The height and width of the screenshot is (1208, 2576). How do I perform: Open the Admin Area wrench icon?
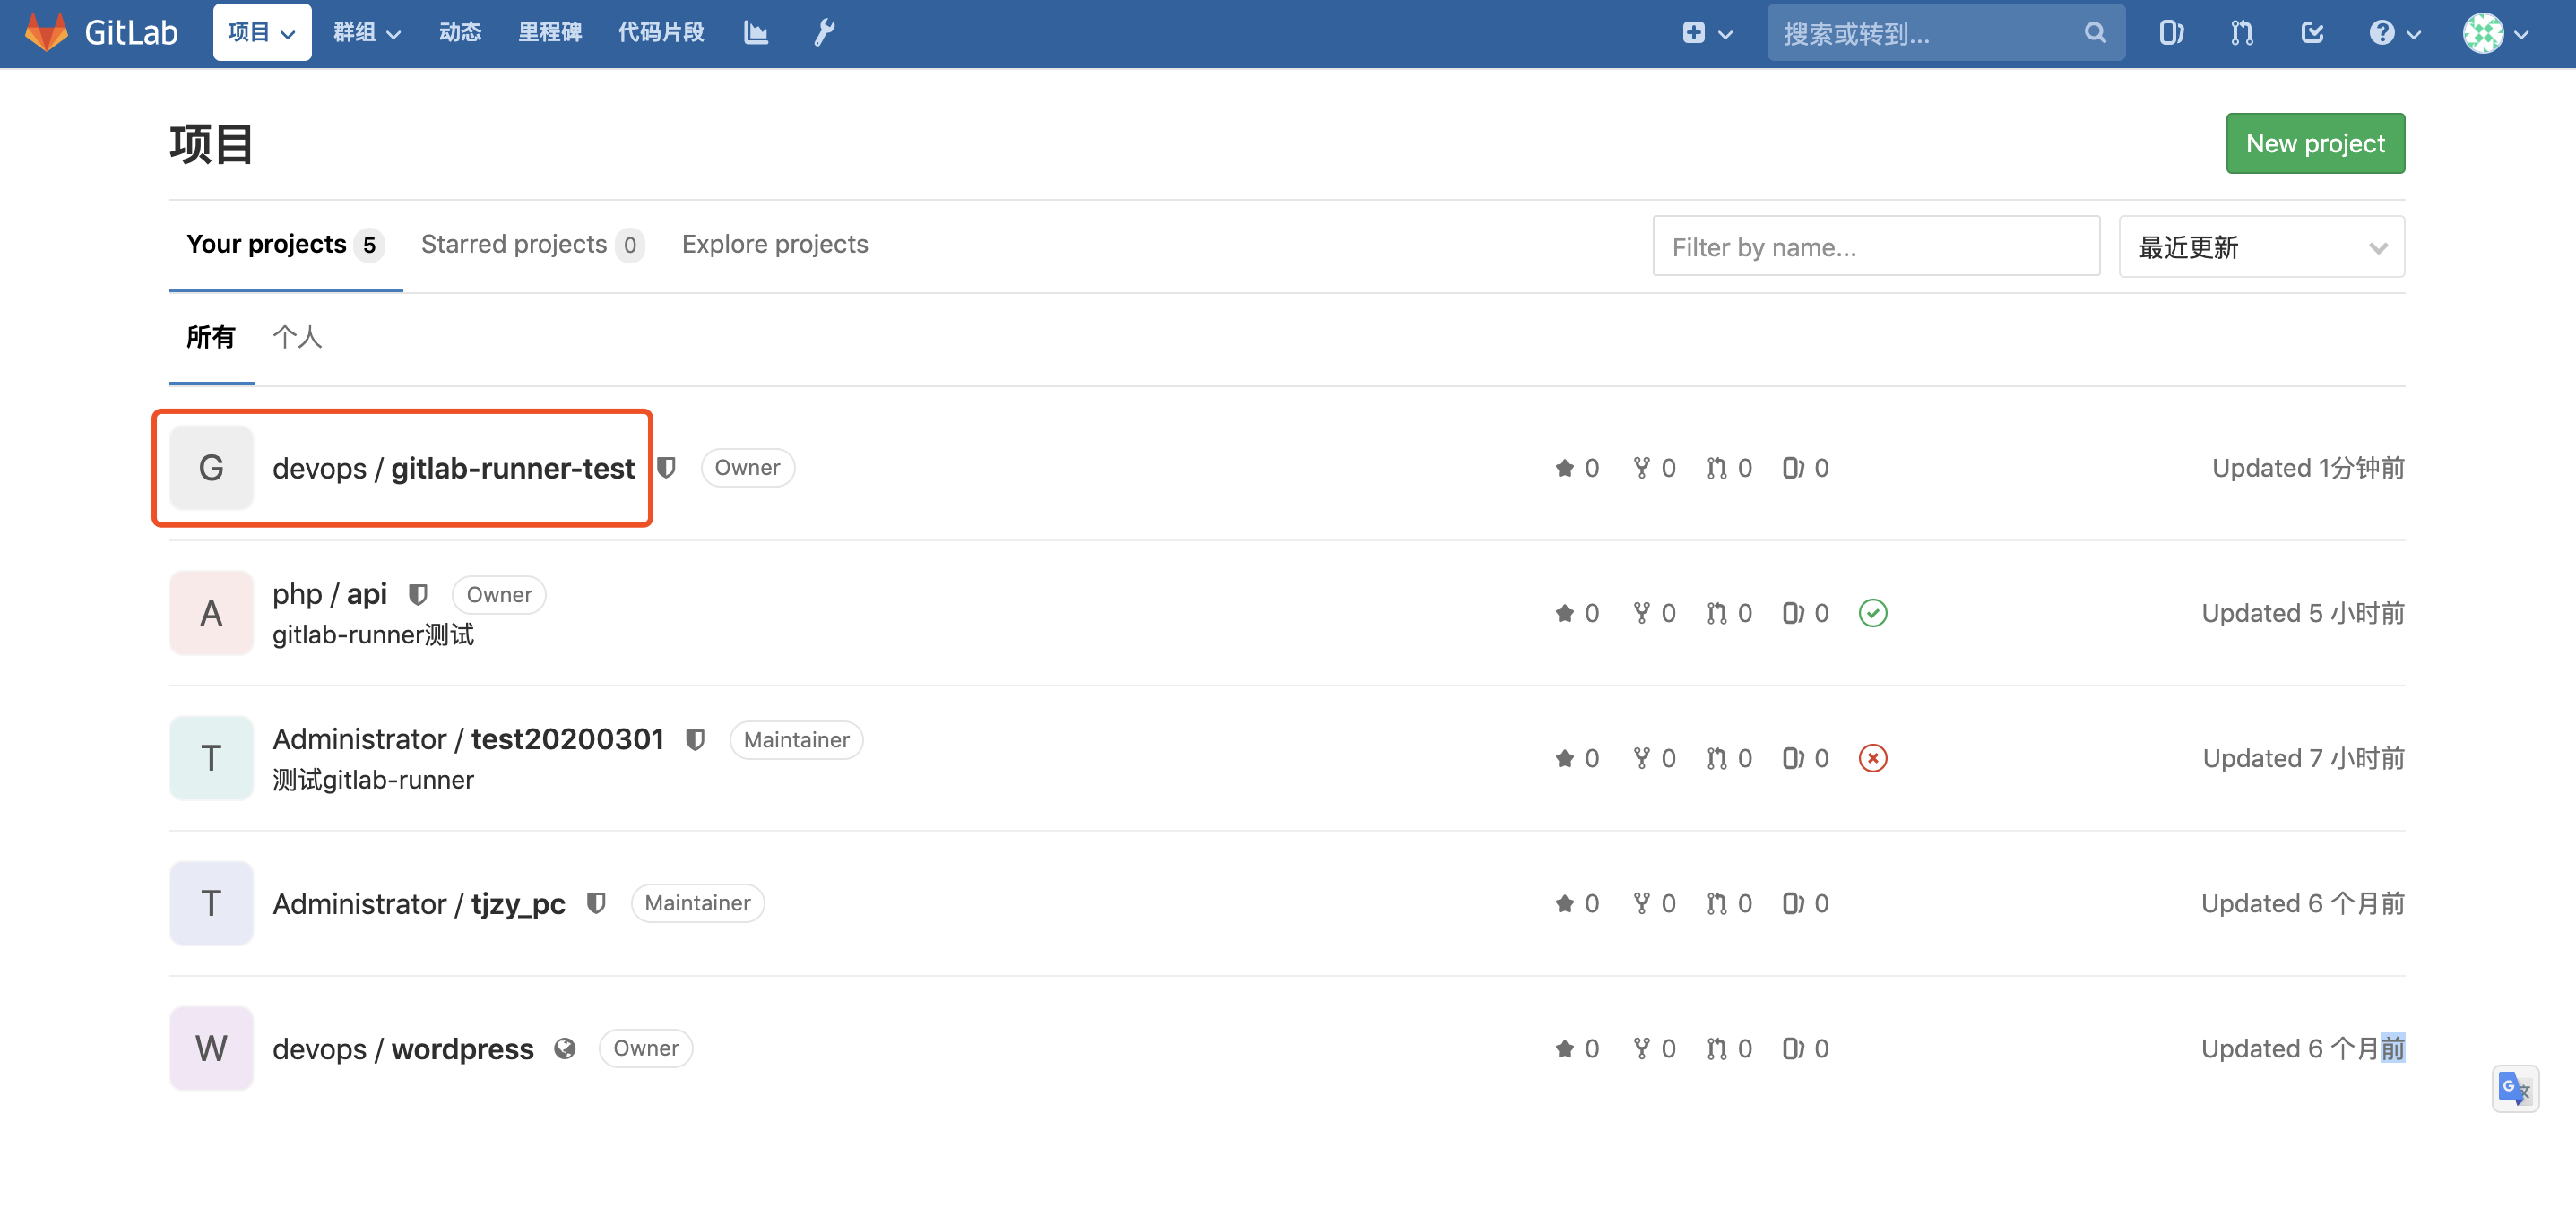tap(823, 32)
